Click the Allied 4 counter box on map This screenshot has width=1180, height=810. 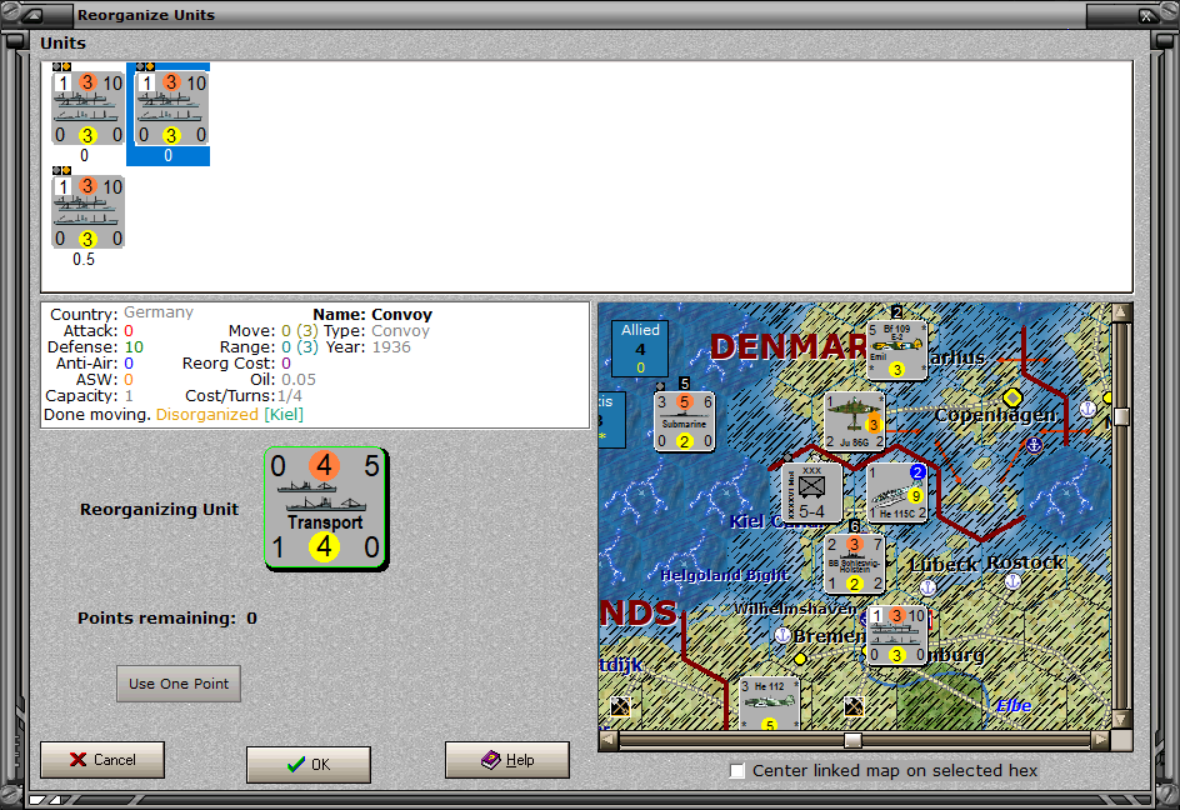pyautogui.click(x=640, y=349)
